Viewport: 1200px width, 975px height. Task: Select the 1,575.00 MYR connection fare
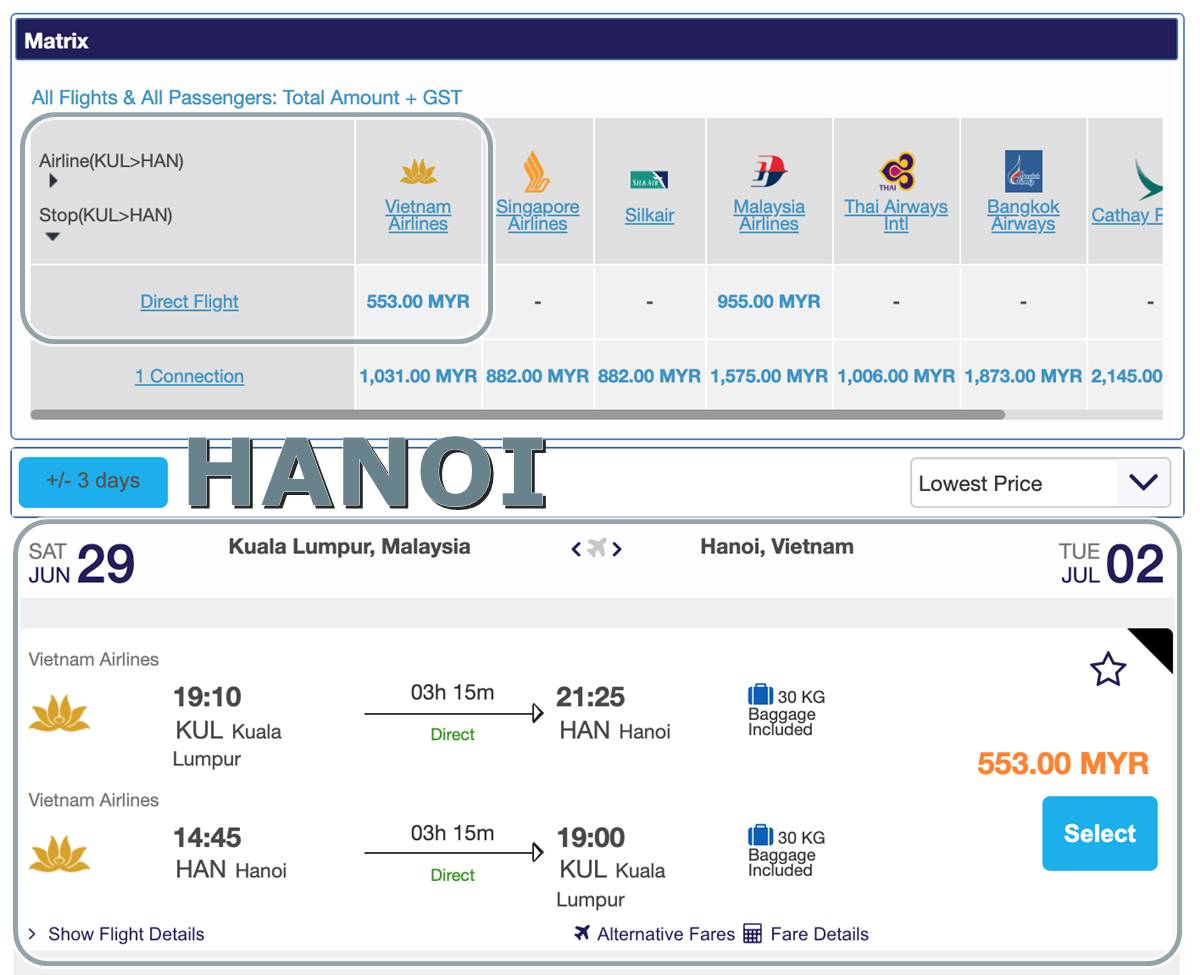click(x=769, y=376)
